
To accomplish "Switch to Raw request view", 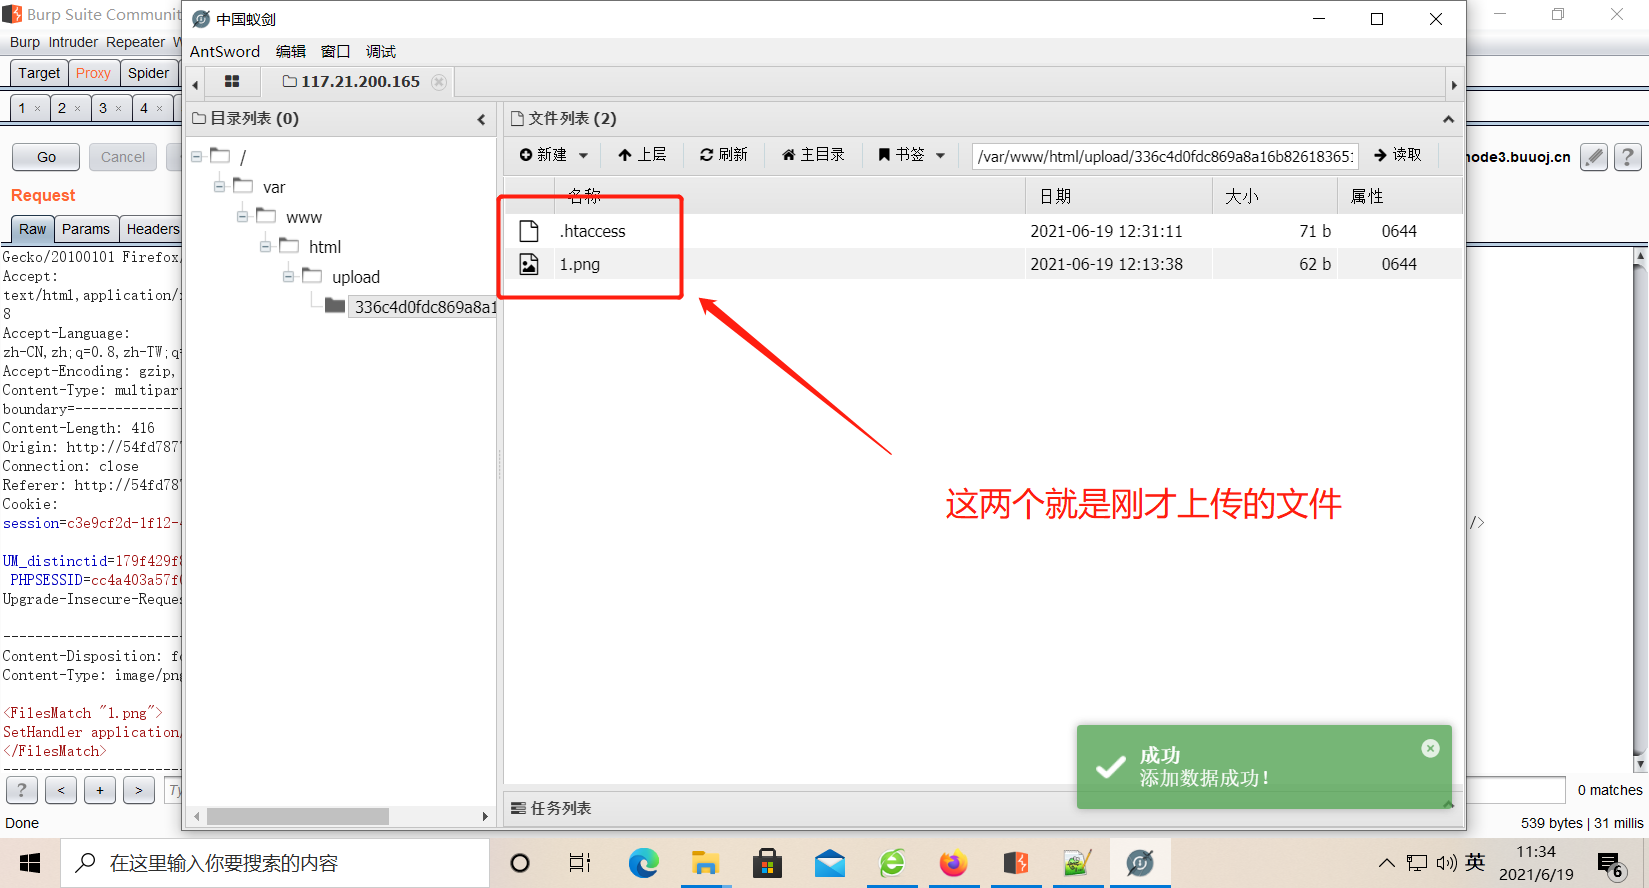I will click(32, 229).
